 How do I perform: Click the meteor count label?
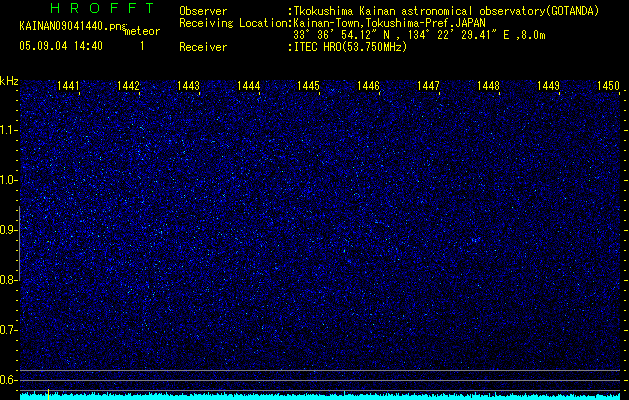point(142,31)
